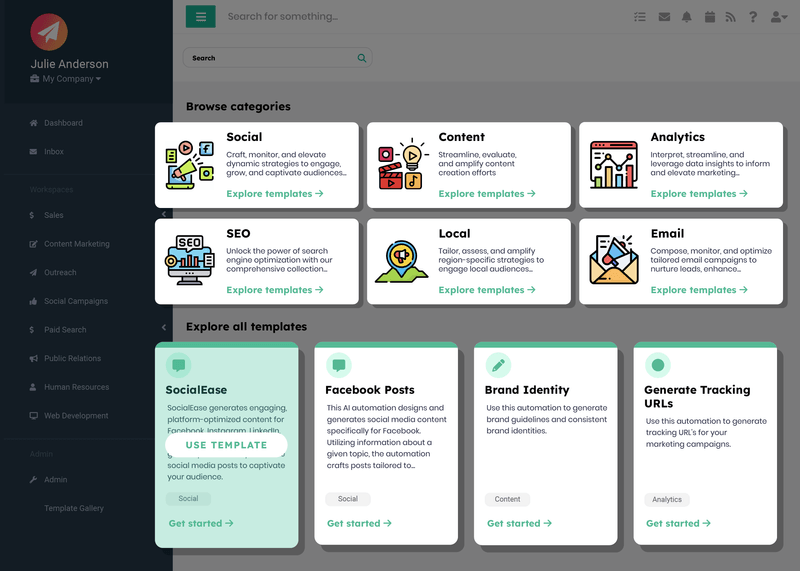Open the RSS feed icon
The image size is (800, 571).
pos(731,17)
